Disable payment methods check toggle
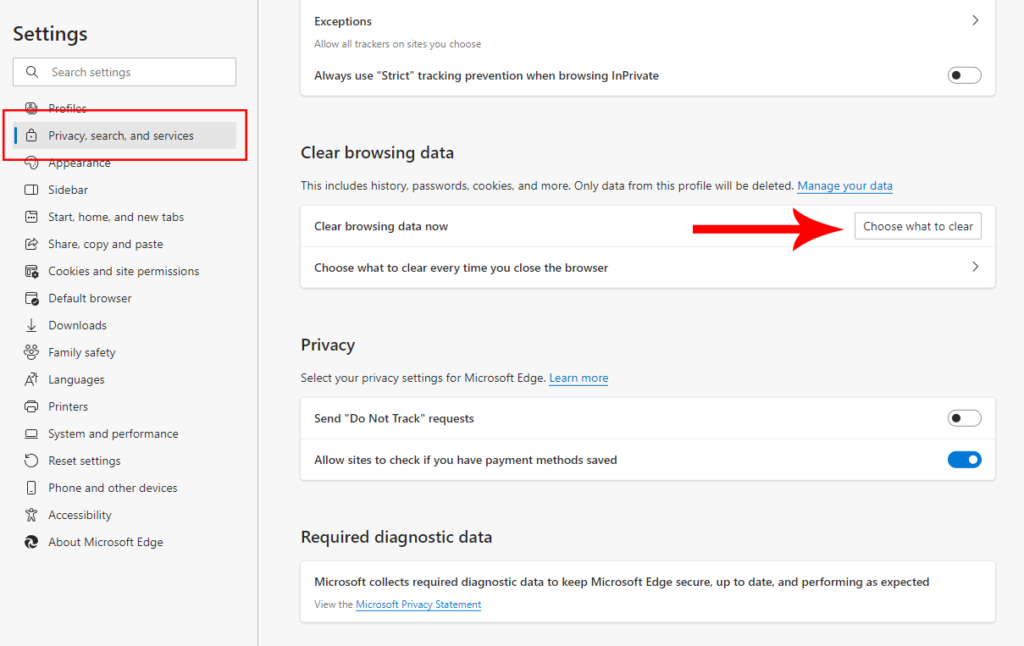 tap(964, 460)
